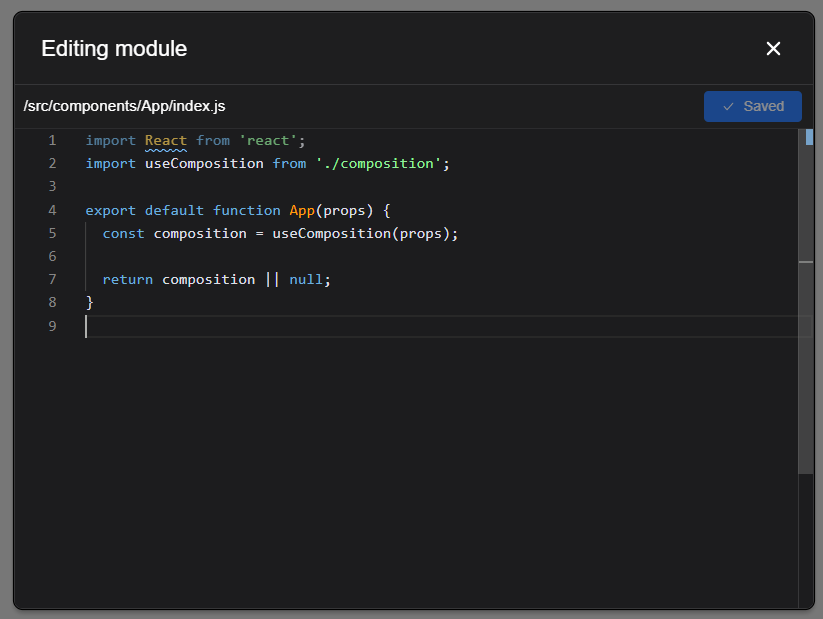
Task: Click line number 3 in the gutter
Action: pyautogui.click(x=52, y=186)
